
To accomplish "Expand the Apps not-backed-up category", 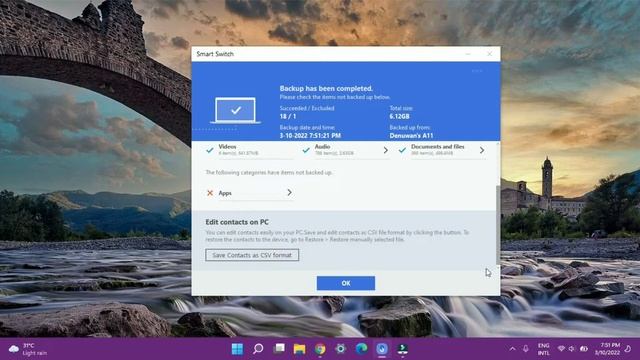I will [289, 192].
